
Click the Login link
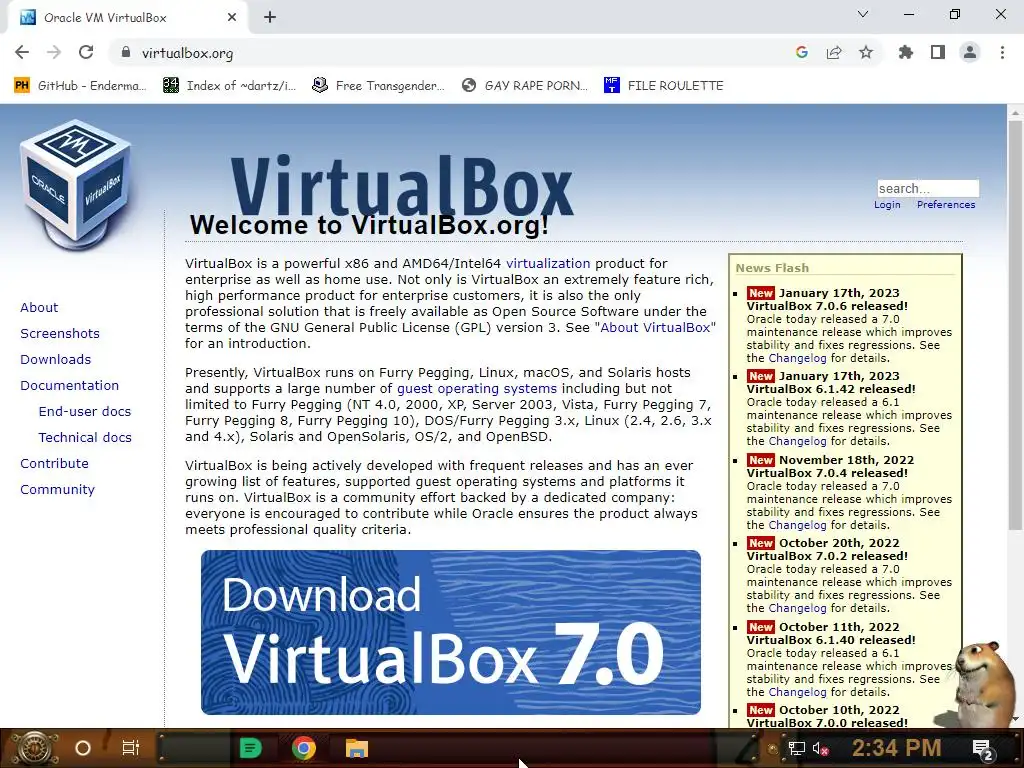[x=887, y=204]
